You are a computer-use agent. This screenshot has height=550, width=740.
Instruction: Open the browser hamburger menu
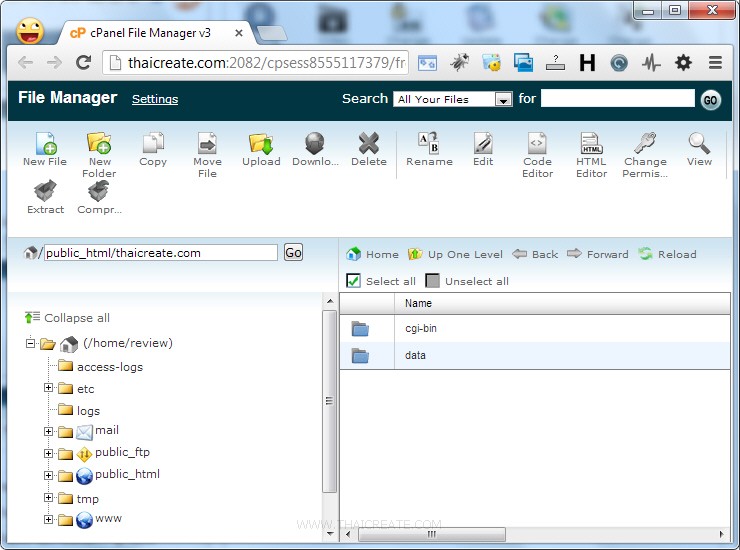coord(715,62)
